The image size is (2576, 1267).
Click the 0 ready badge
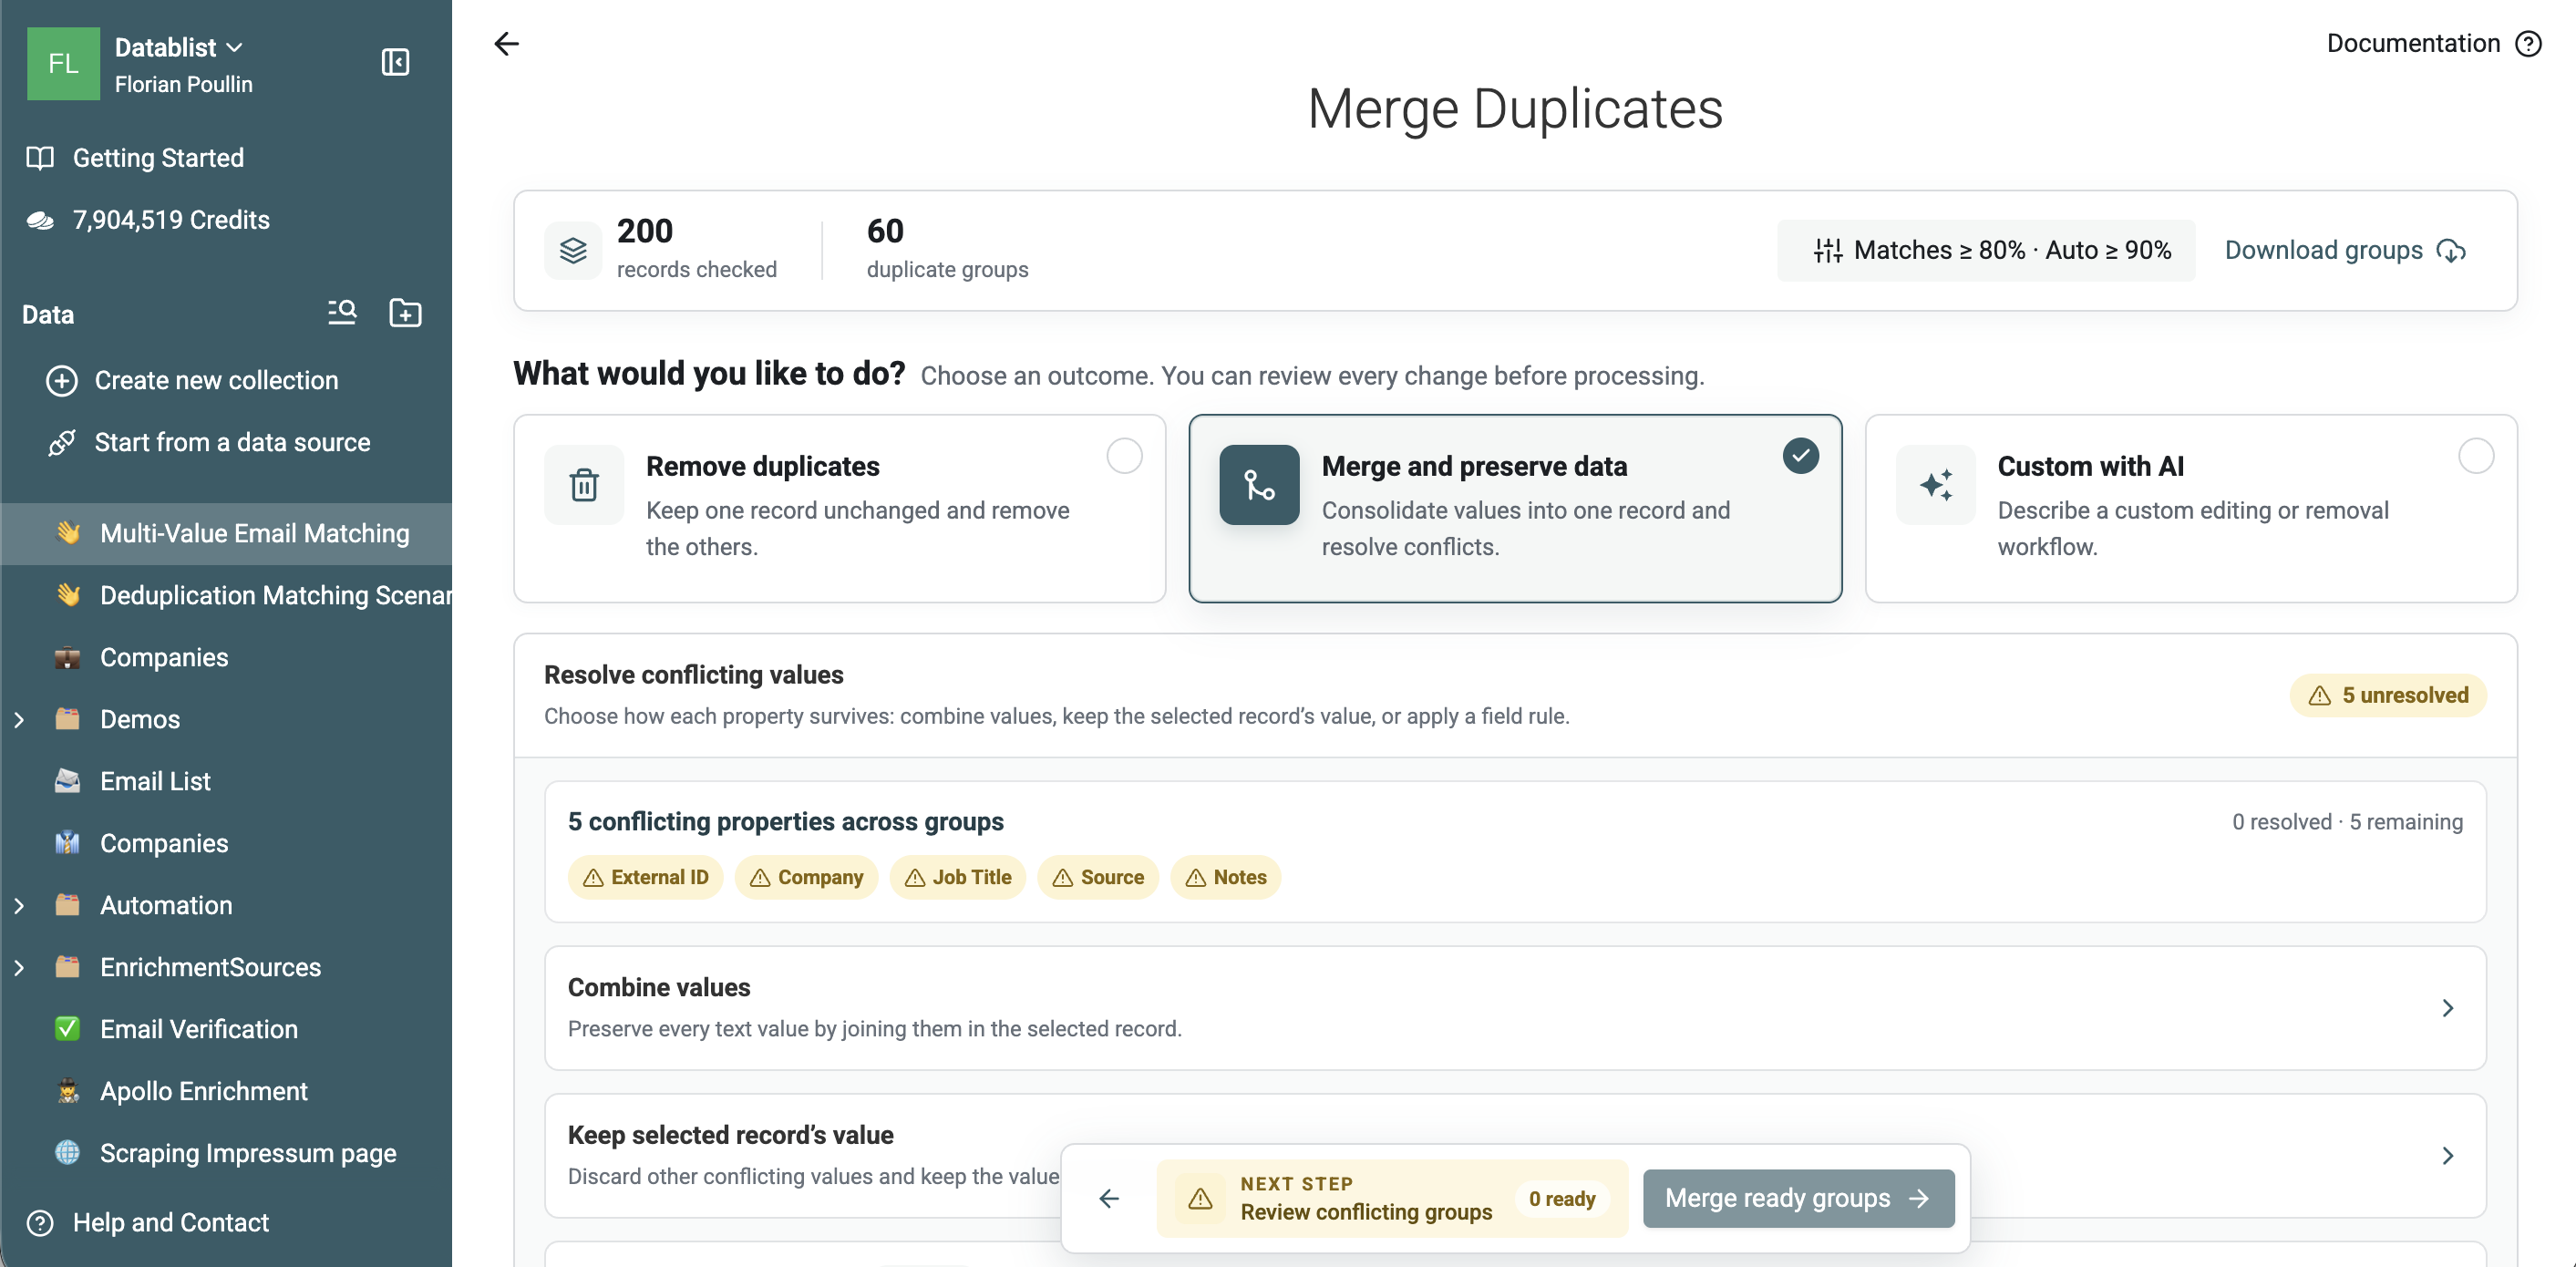[1562, 1198]
